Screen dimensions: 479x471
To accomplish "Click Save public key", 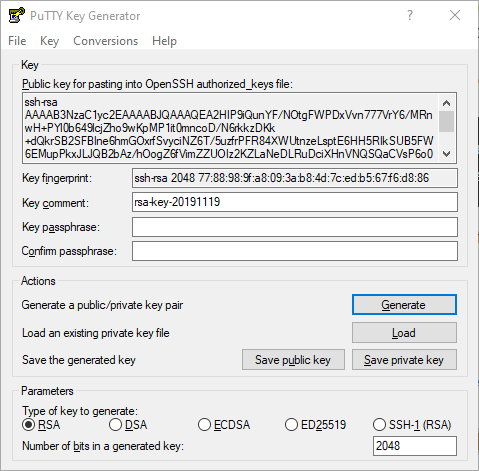I will click(293, 360).
